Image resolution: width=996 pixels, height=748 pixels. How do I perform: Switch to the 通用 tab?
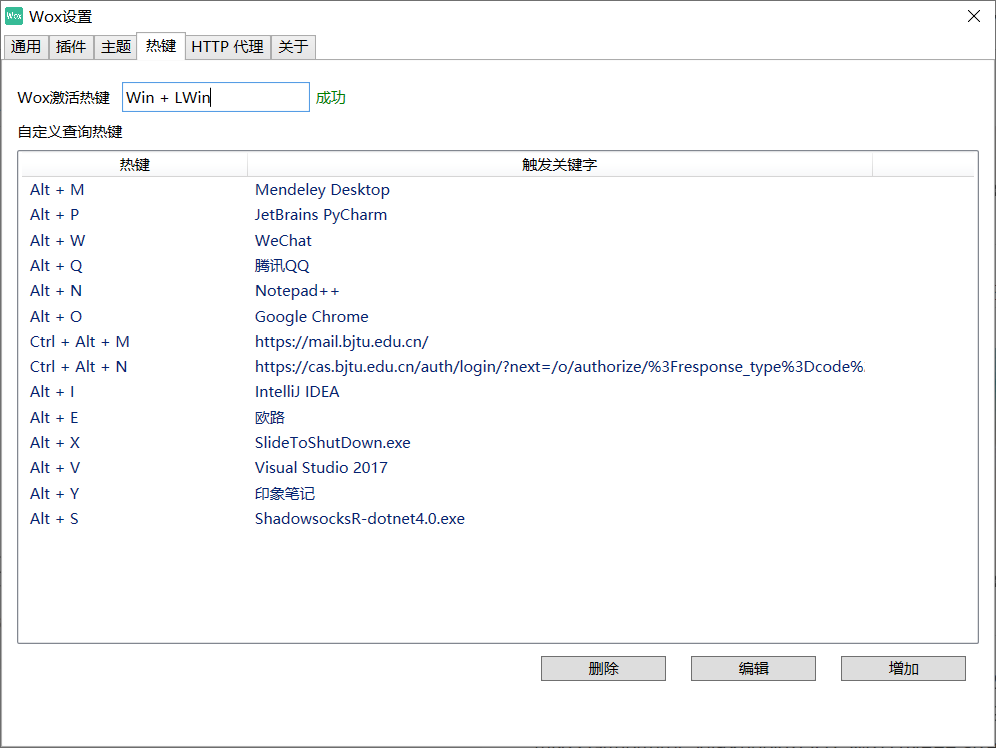click(x=26, y=47)
